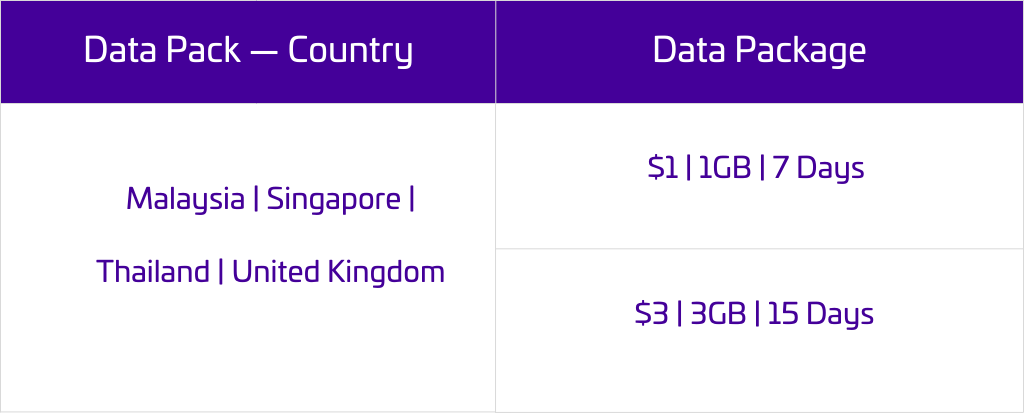This screenshot has height=413, width=1024.
Task: Click the 3GB data amount
Action: pos(718,314)
